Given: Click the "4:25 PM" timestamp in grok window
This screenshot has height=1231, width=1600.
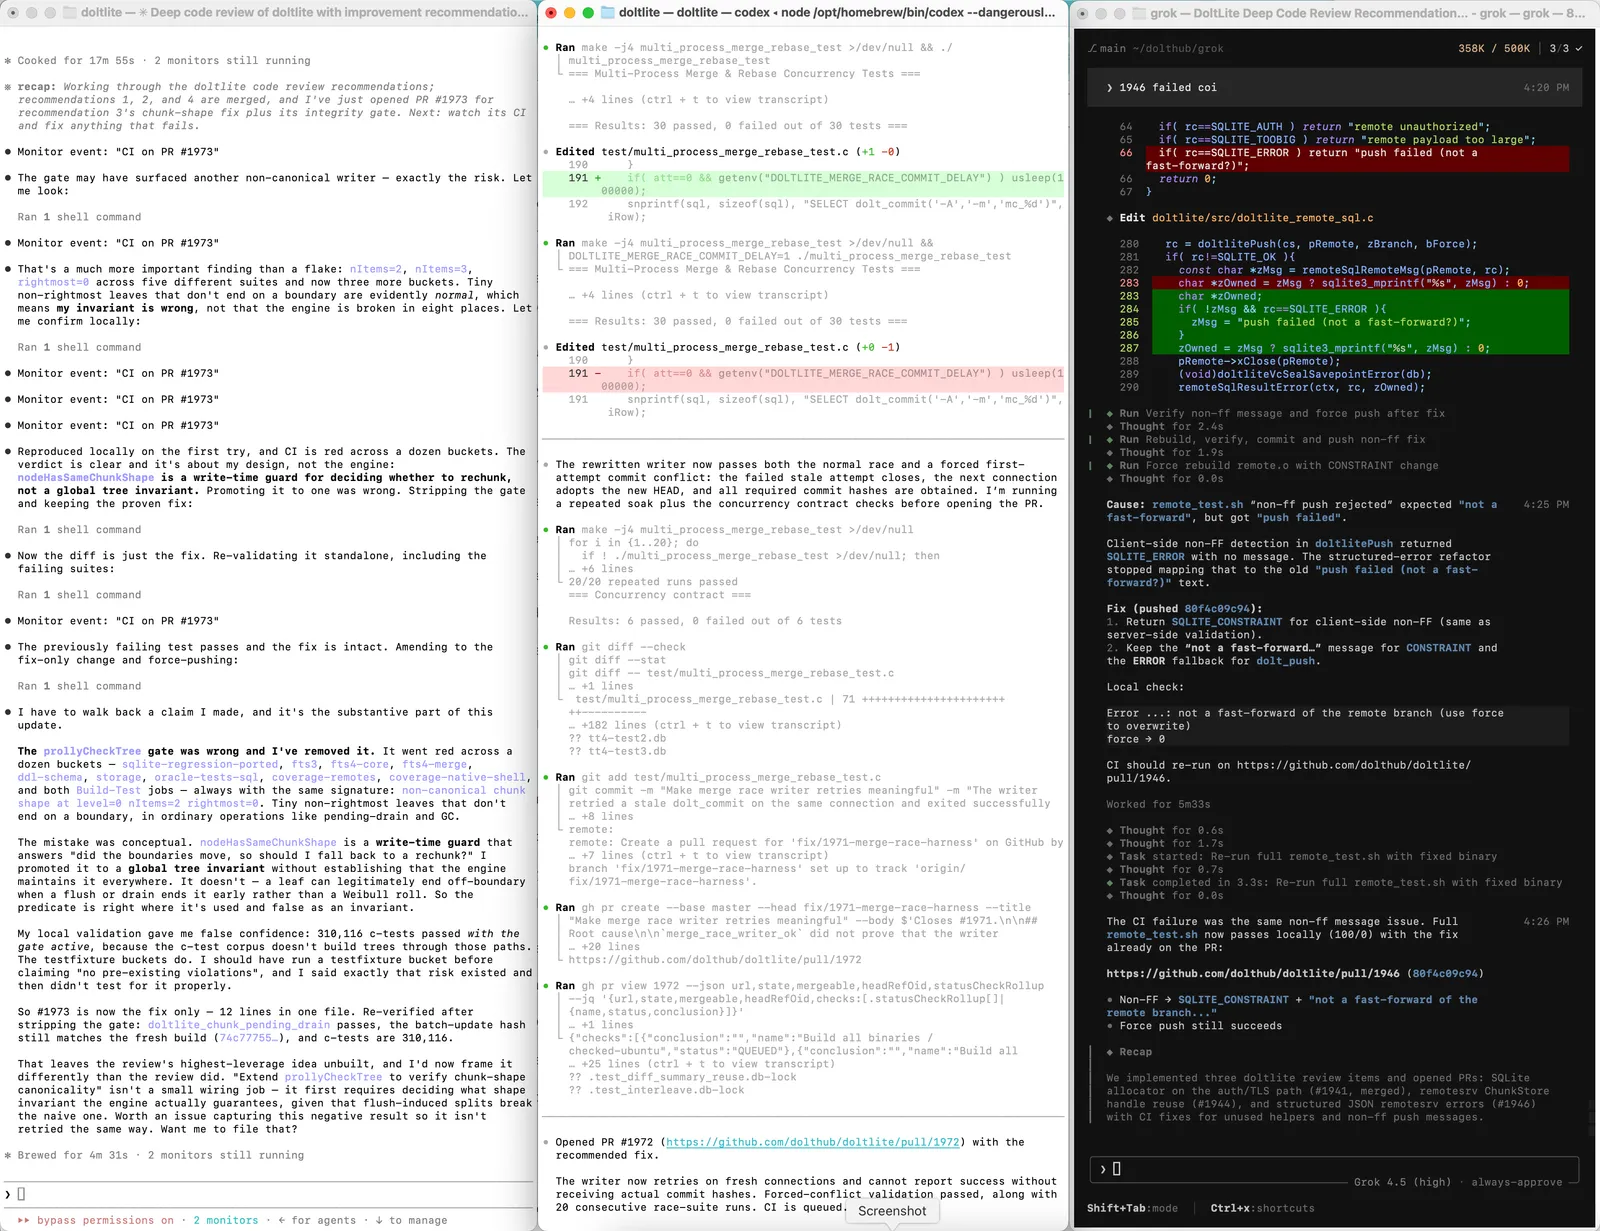Looking at the screenshot, I should 1546,505.
